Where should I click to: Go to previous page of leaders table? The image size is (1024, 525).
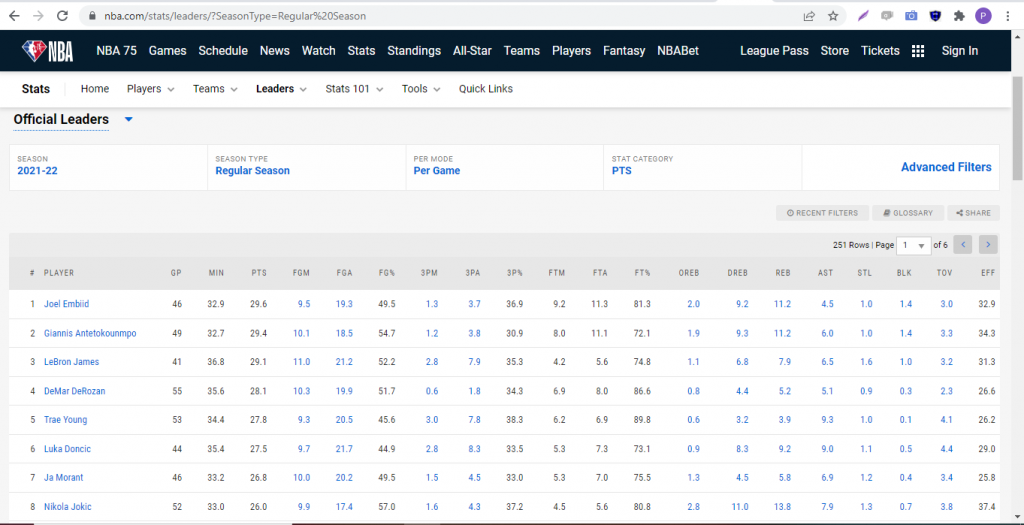[x=963, y=245]
